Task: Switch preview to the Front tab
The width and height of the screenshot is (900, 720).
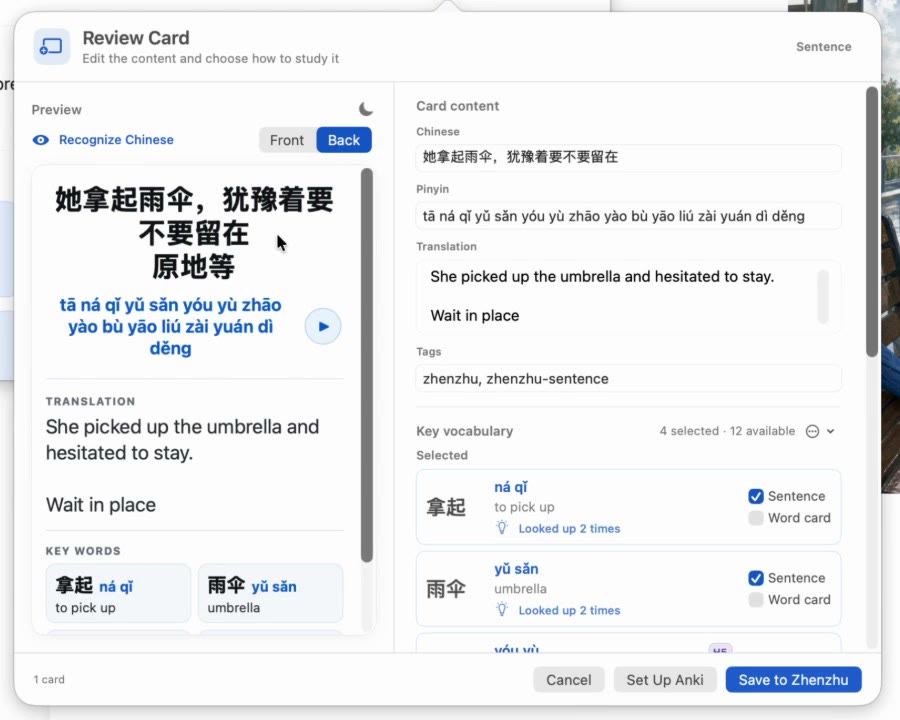Action: pyautogui.click(x=287, y=140)
